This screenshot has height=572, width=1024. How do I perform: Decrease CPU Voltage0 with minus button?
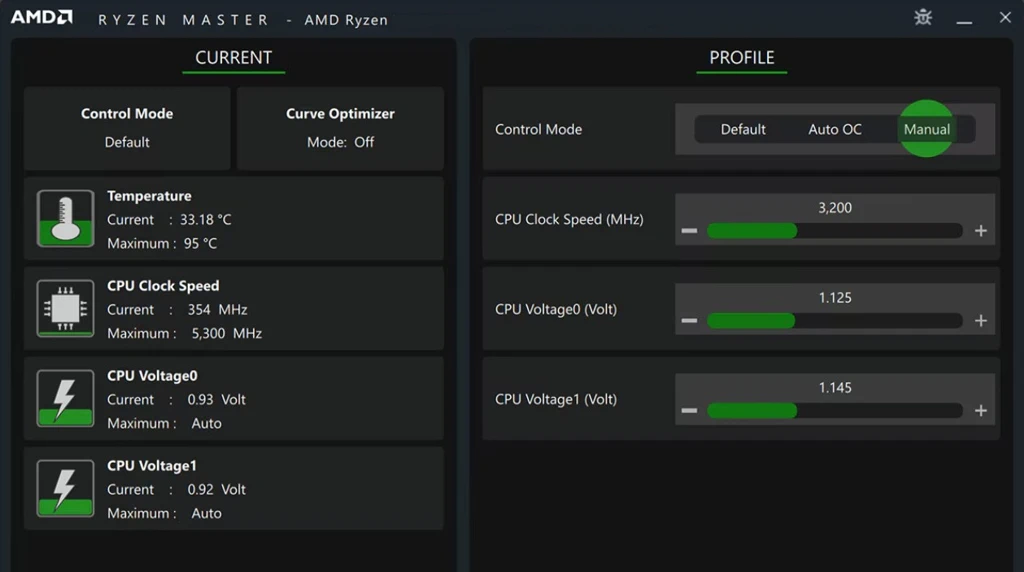689,321
